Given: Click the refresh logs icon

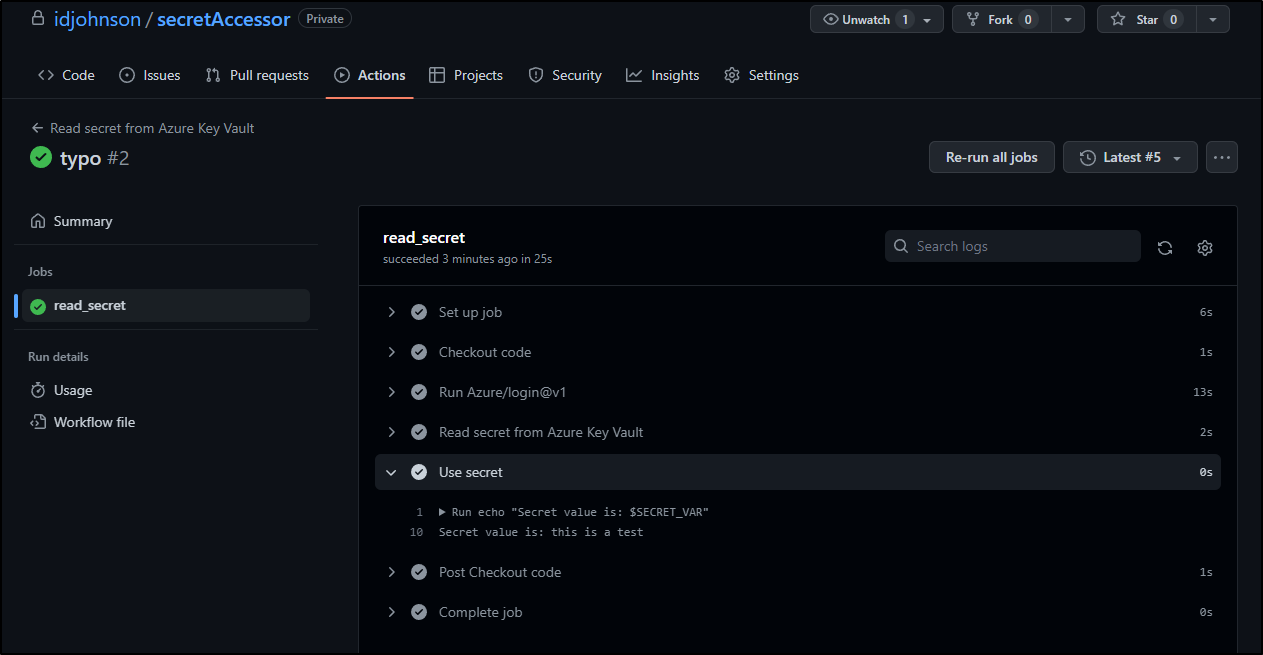Looking at the screenshot, I should click(1165, 248).
